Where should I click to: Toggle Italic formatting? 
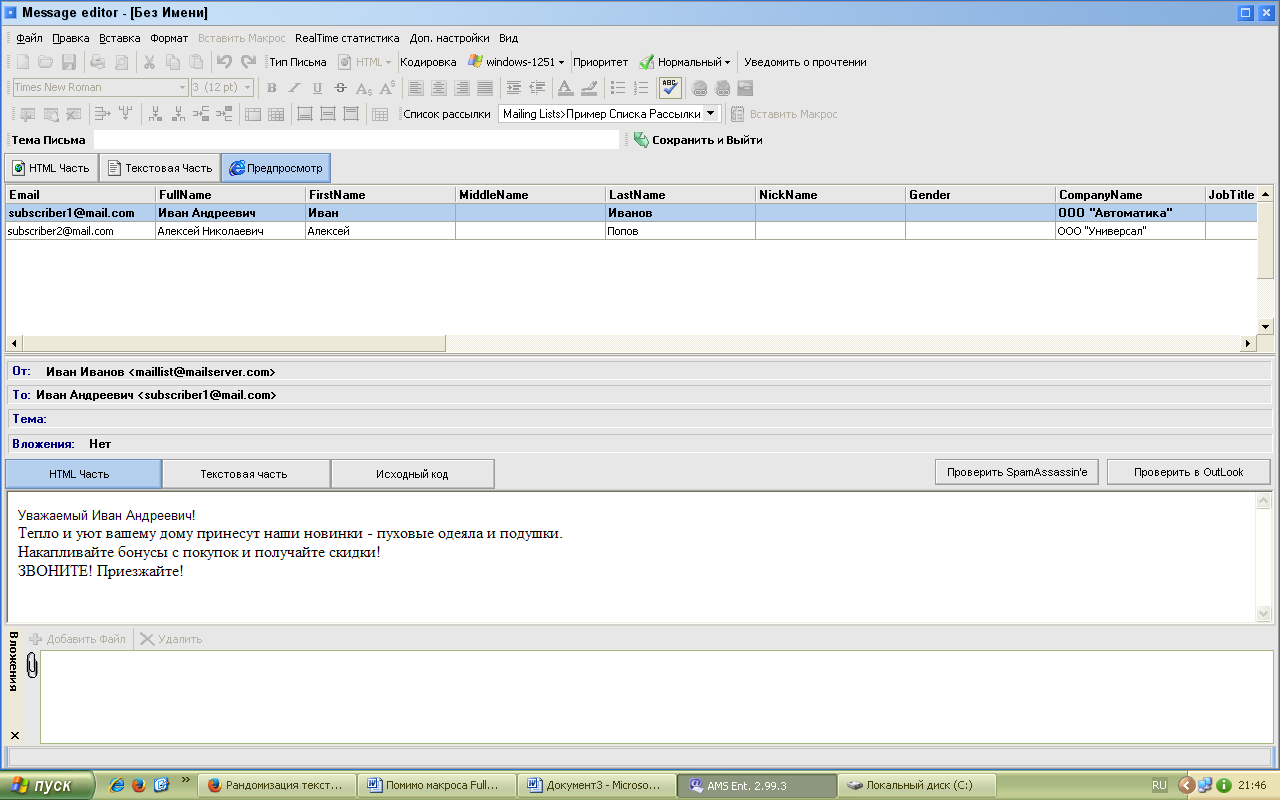click(x=295, y=88)
